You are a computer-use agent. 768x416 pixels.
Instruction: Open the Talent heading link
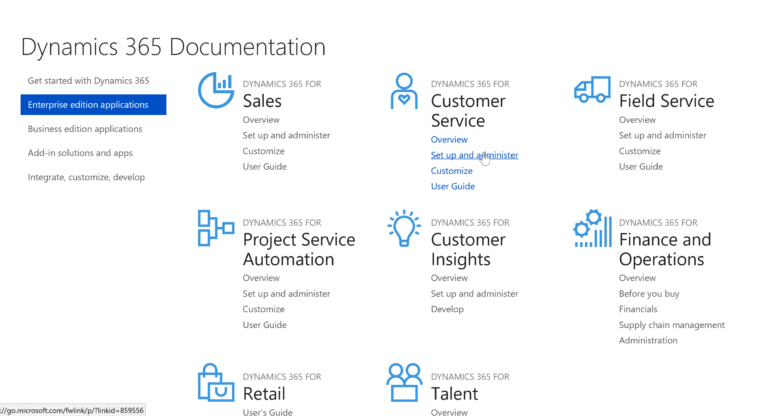coord(455,393)
